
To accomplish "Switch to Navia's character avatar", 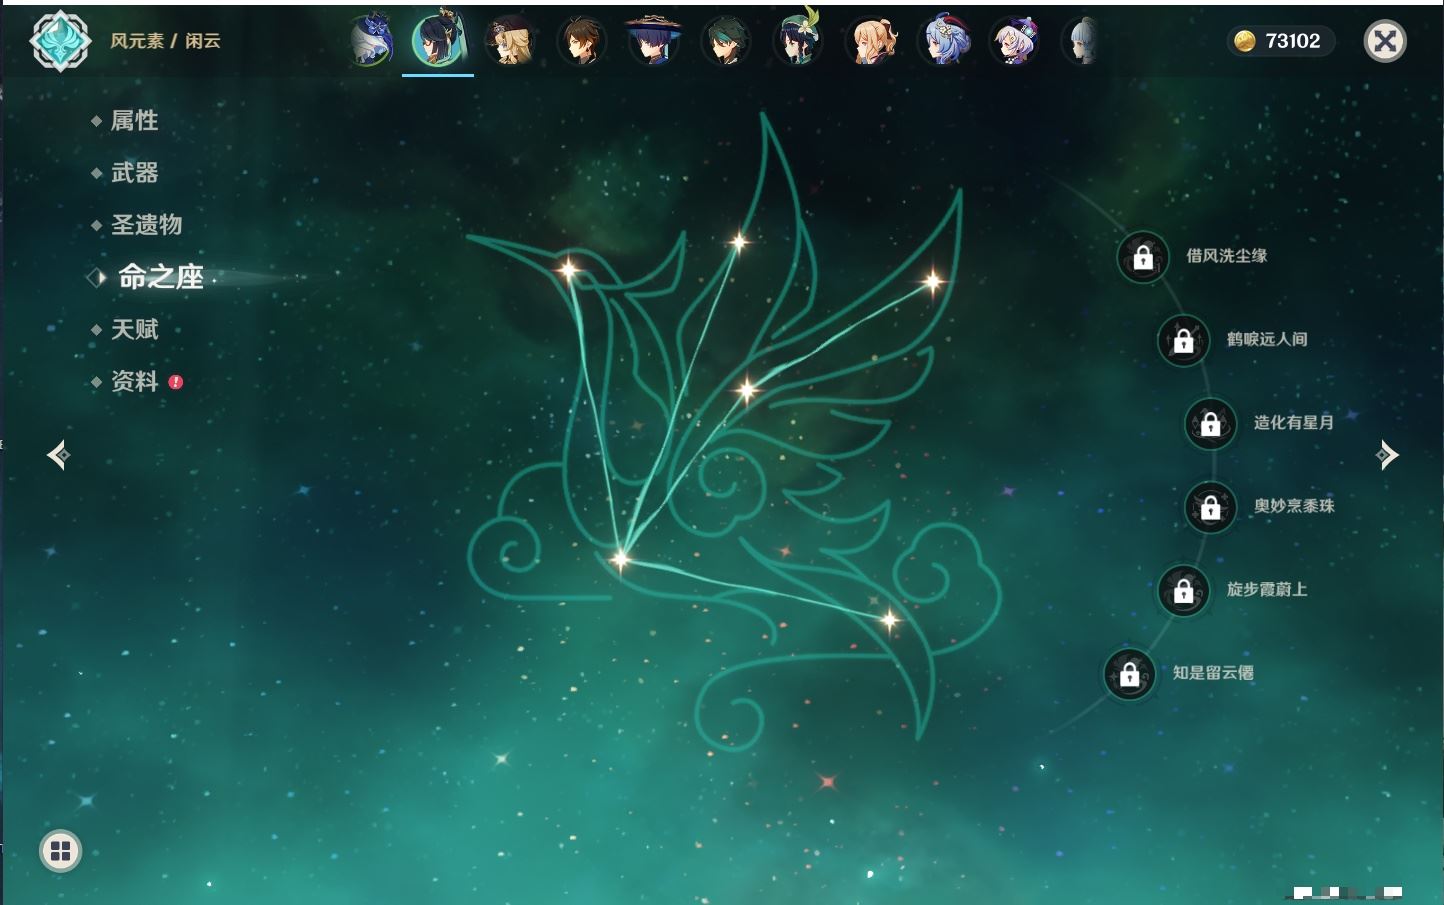I will coord(510,41).
